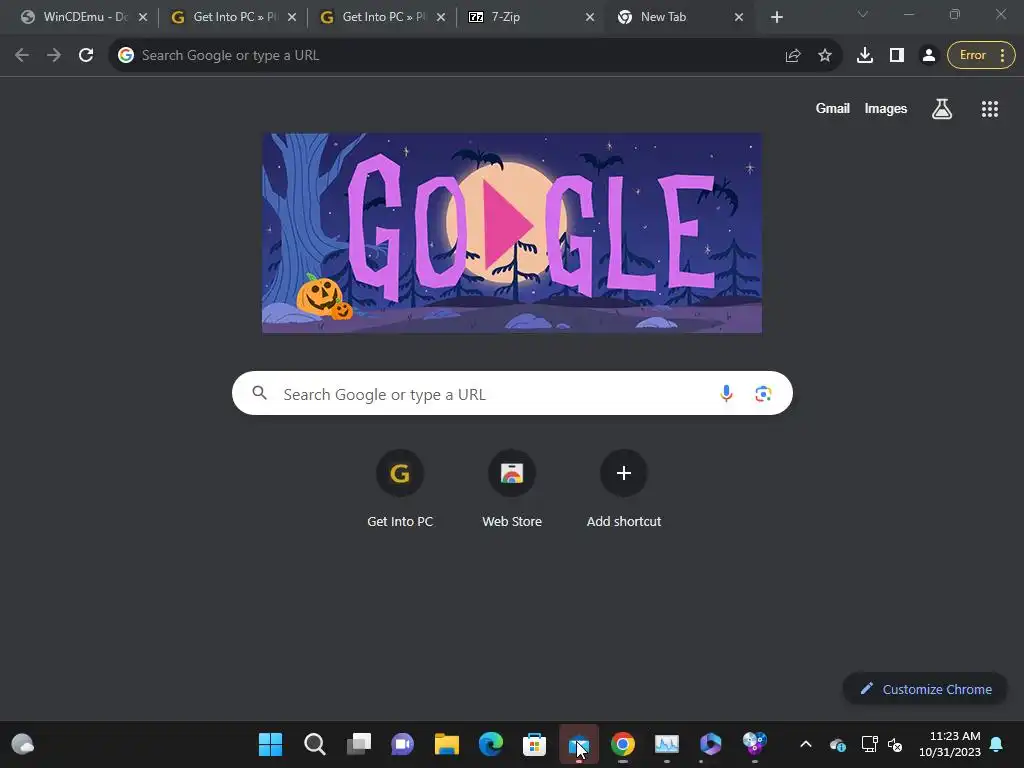Open the notifications bell icon

click(x=997, y=744)
